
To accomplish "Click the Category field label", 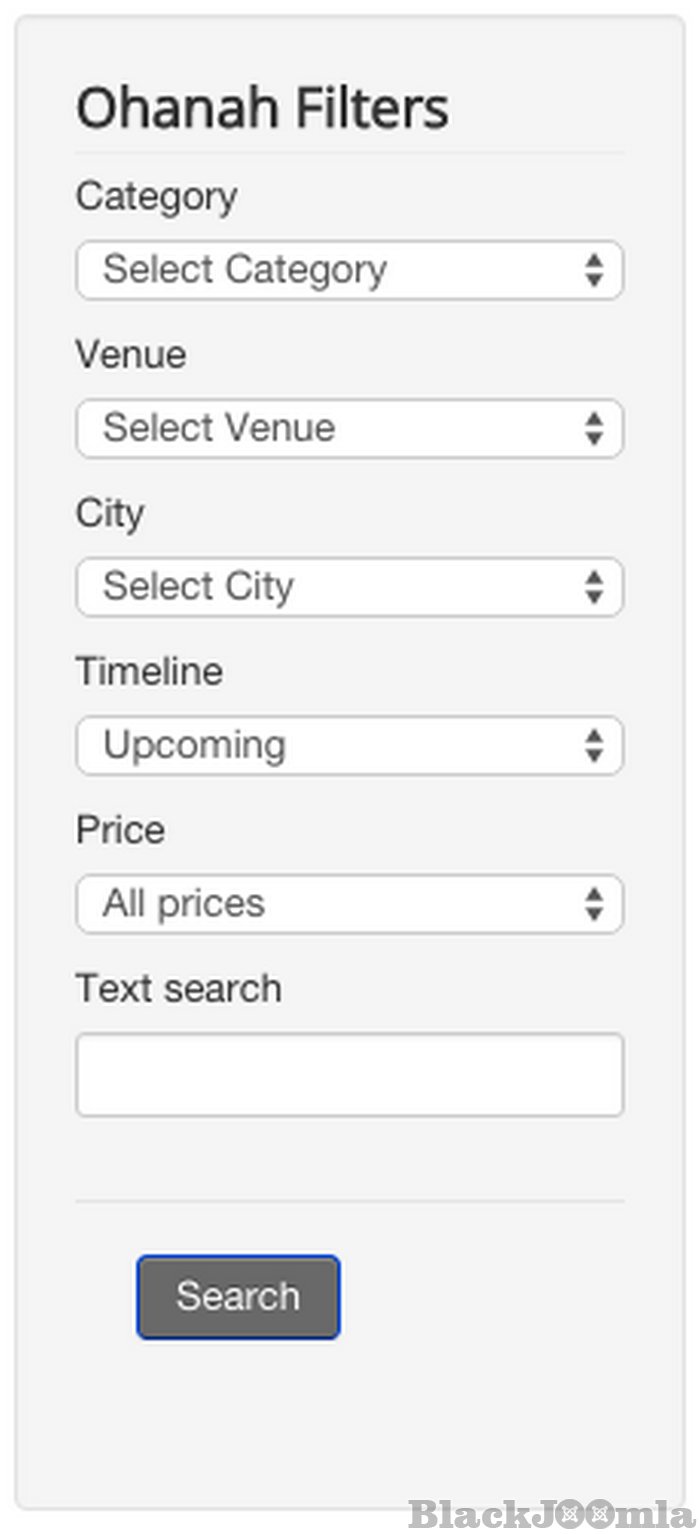I will [x=156, y=196].
